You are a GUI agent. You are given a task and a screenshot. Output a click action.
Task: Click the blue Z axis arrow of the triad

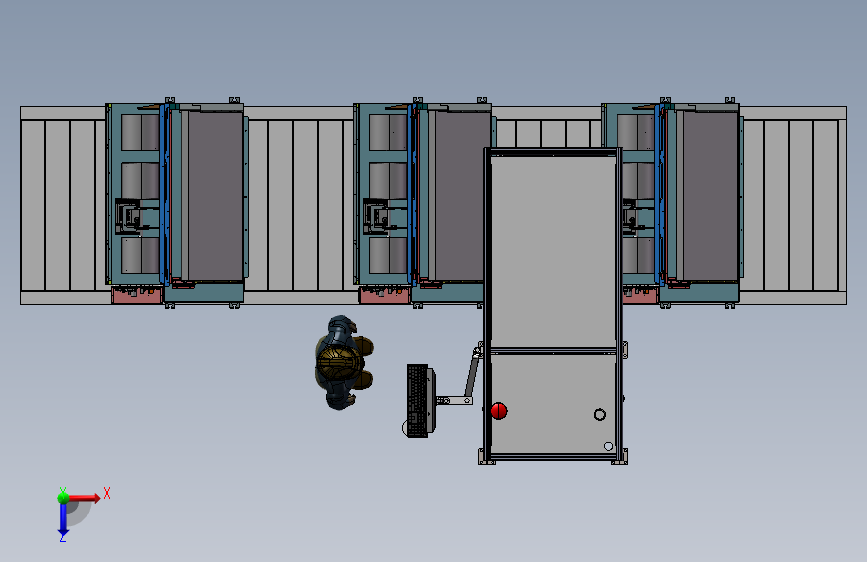tap(63, 520)
